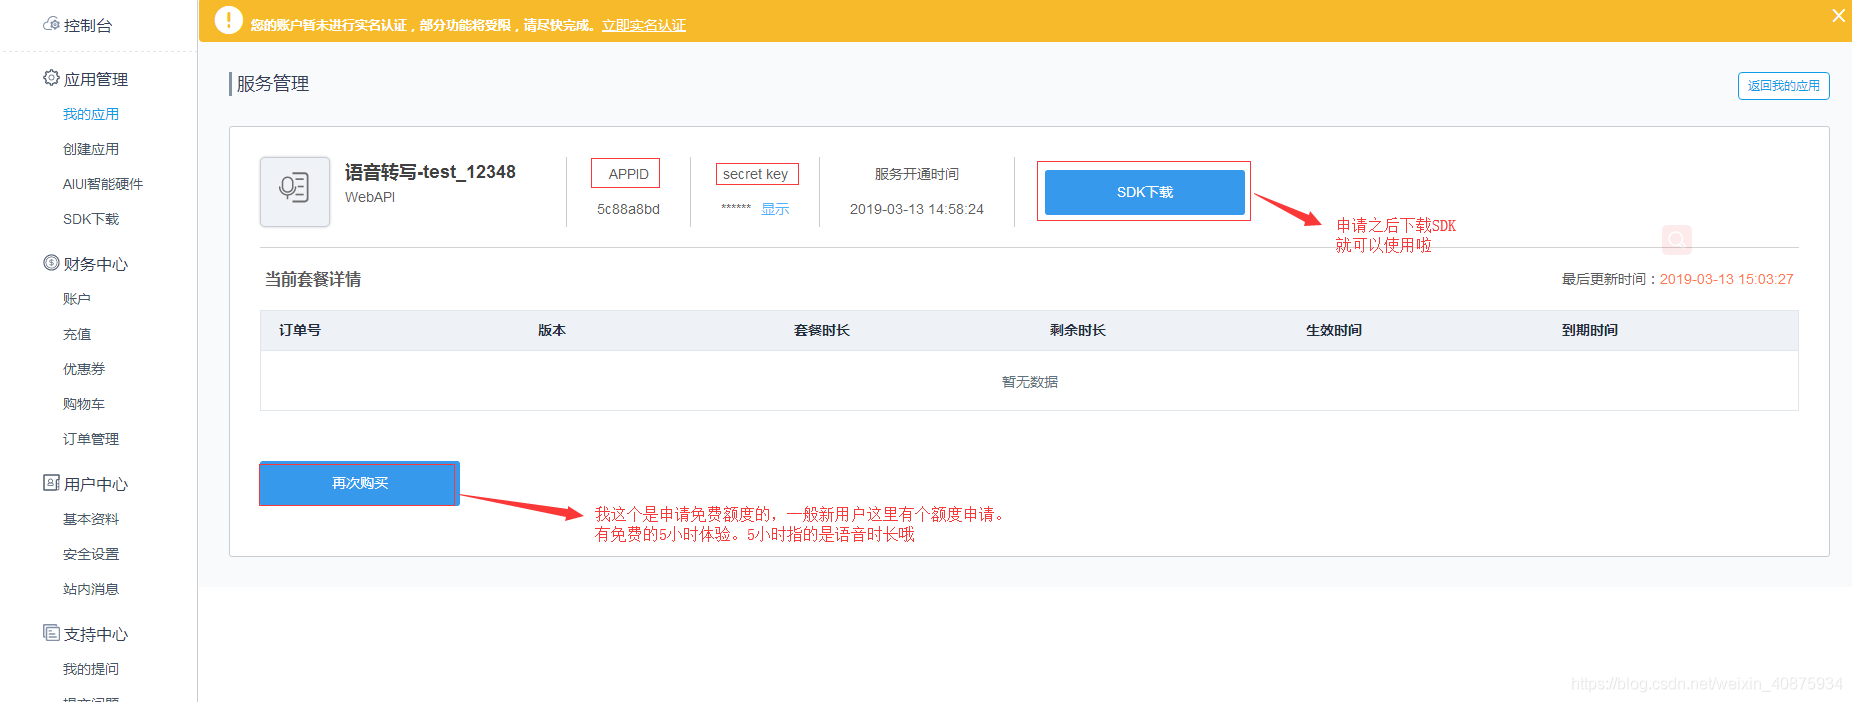Click the 控制台 heading
Screen dimensions: 1852x702
88,25
